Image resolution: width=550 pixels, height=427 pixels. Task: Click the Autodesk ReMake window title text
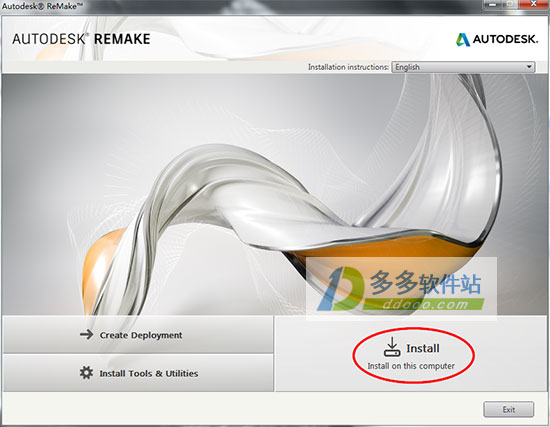point(42,6)
